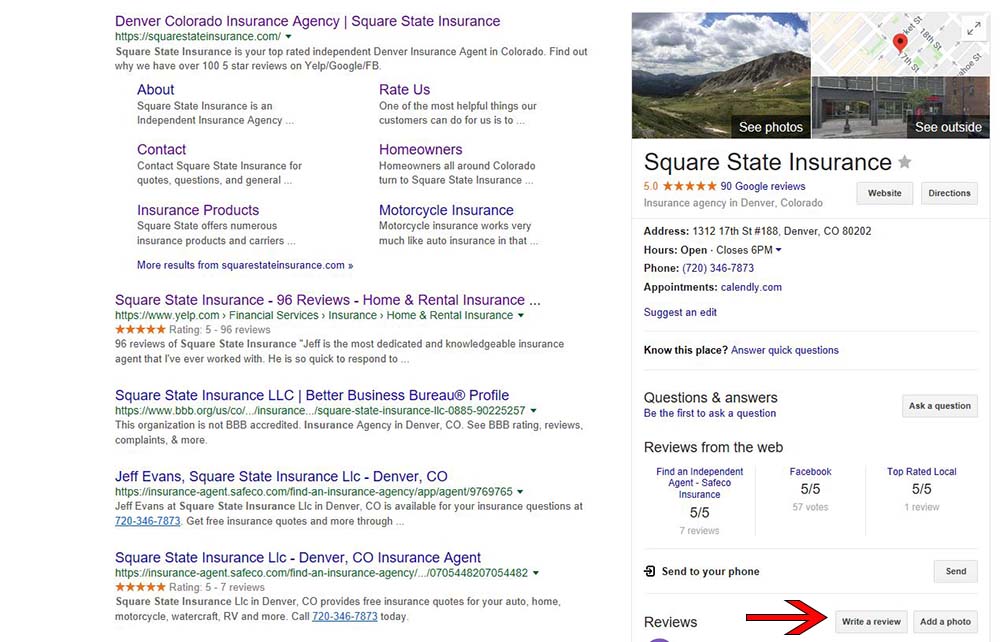This screenshot has width=1000, height=642.
Task: Open the Homeowners sitelink
Action: (x=420, y=150)
